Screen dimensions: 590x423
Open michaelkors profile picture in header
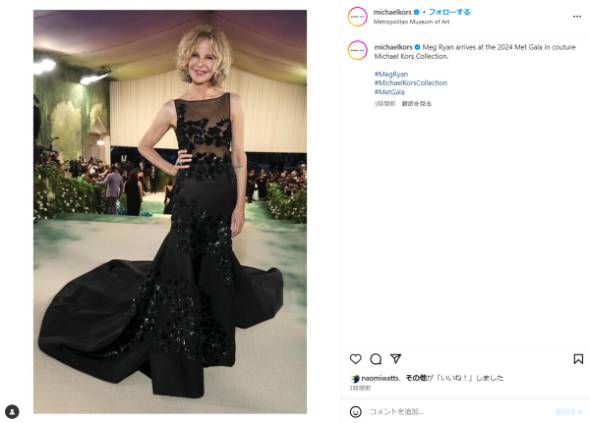point(357,17)
